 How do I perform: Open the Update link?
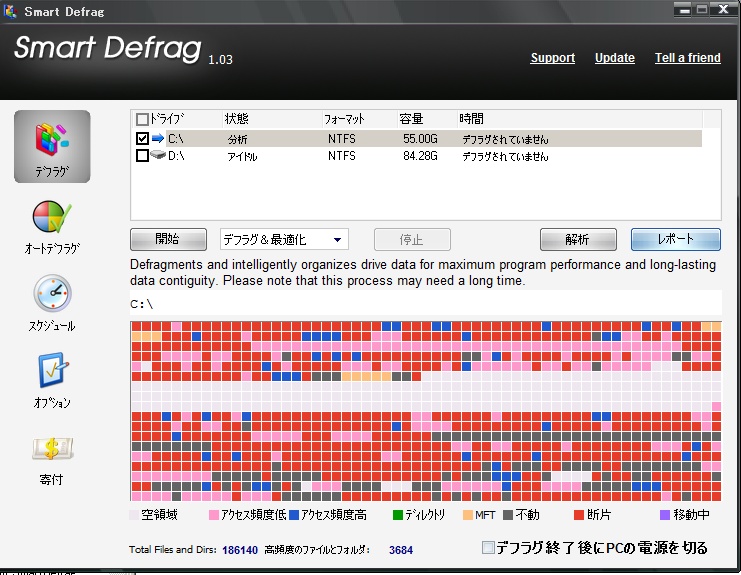tap(614, 58)
